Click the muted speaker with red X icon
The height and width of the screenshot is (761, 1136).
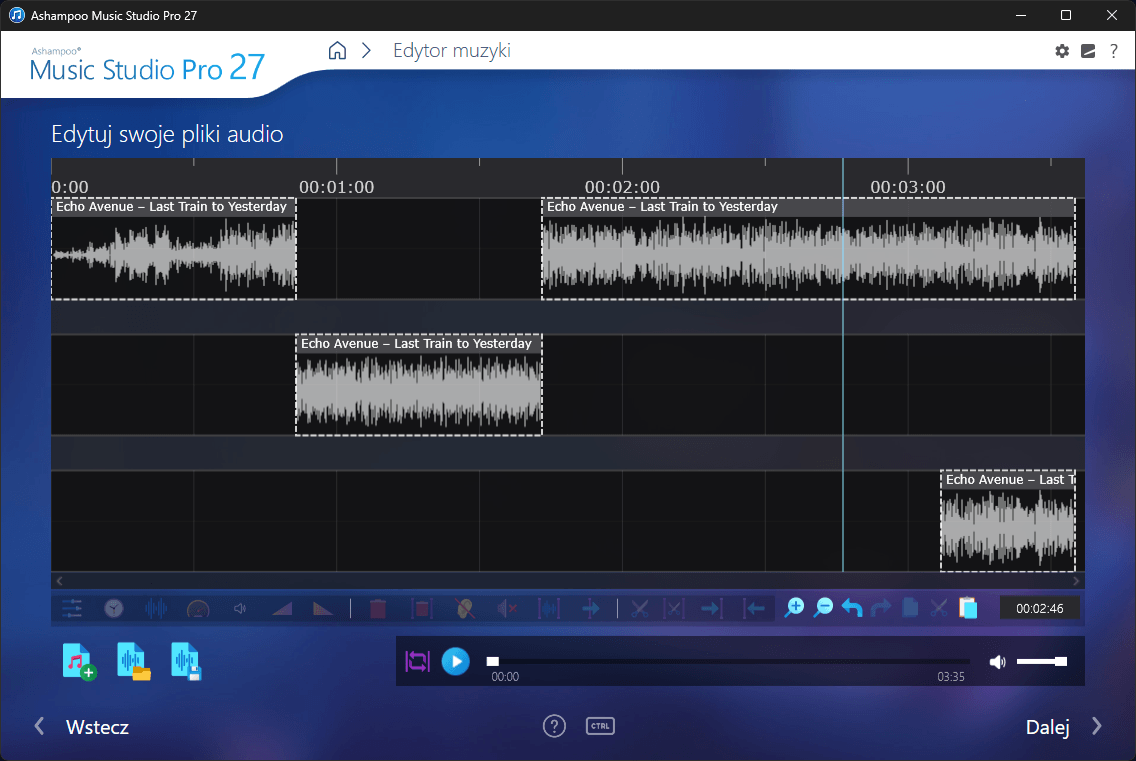coord(506,608)
